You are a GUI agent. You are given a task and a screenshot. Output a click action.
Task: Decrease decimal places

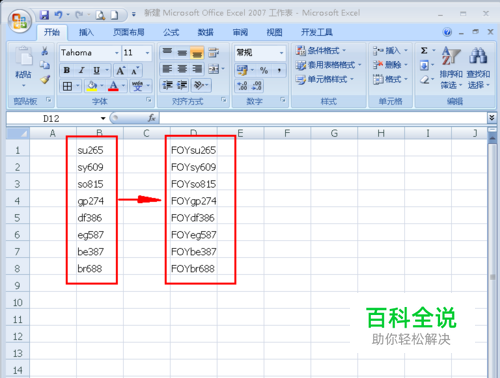pos(257,86)
